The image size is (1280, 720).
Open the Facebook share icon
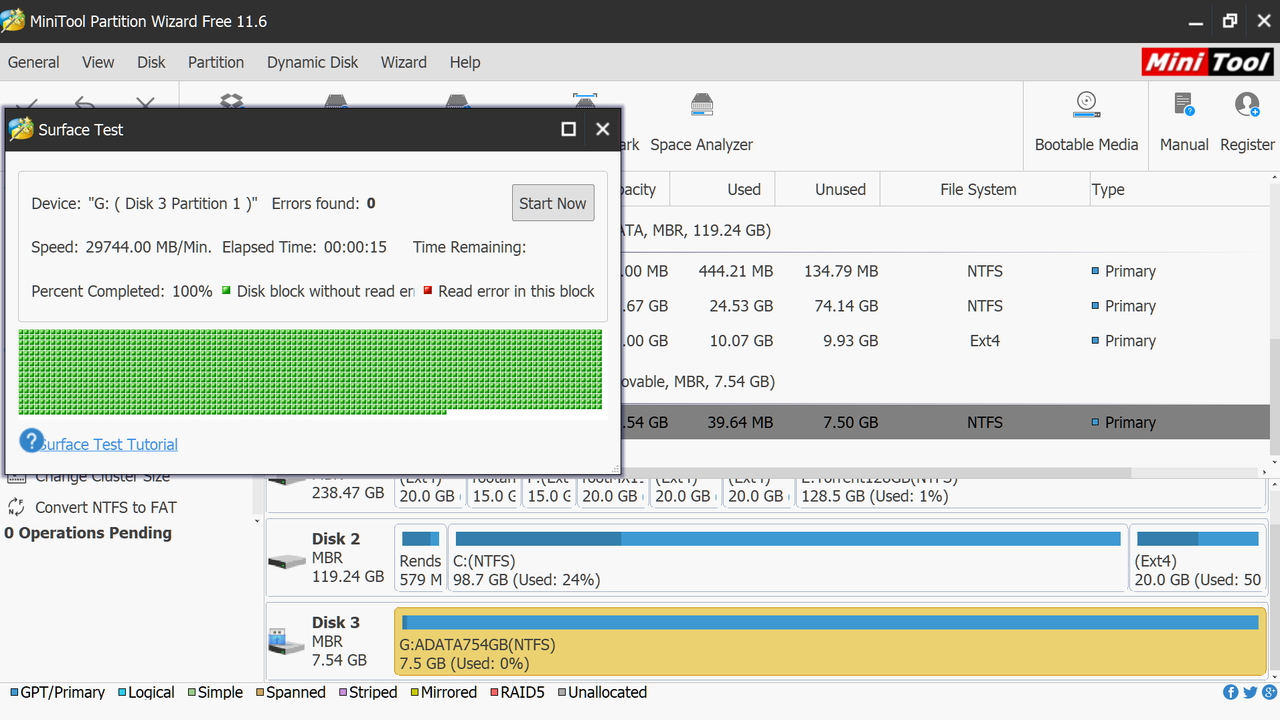click(1231, 692)
